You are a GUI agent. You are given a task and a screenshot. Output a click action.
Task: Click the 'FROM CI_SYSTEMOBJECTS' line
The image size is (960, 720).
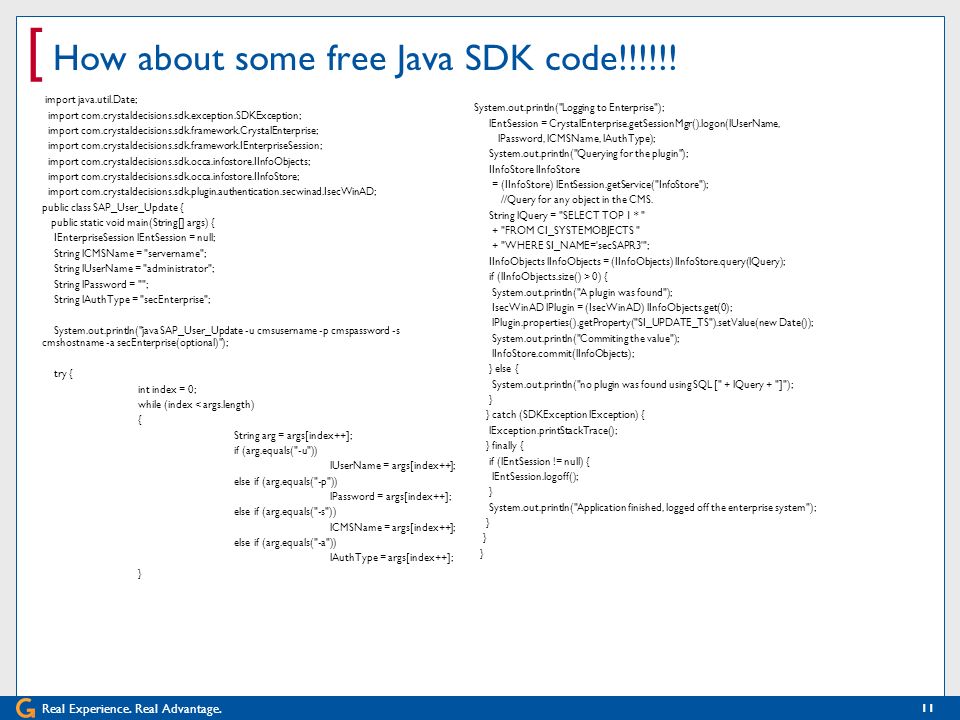pyautogui.click(x=566, y=230)
